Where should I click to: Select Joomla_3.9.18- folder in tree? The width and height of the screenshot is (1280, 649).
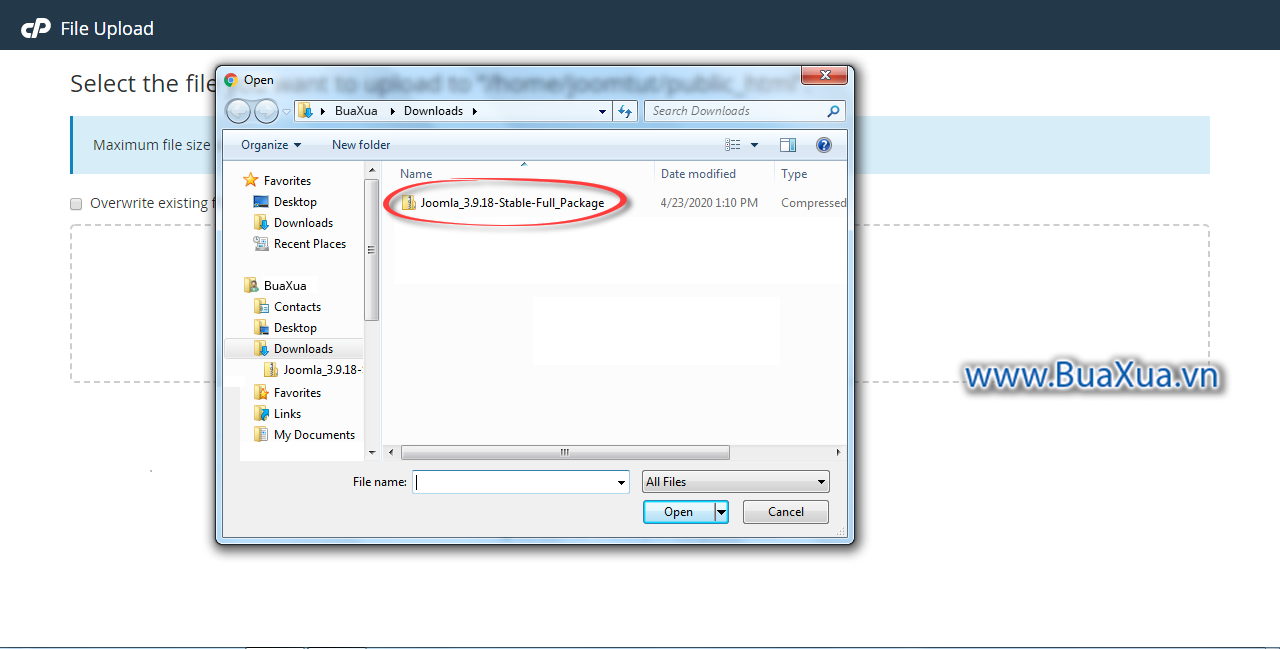[x=322, y=370]
